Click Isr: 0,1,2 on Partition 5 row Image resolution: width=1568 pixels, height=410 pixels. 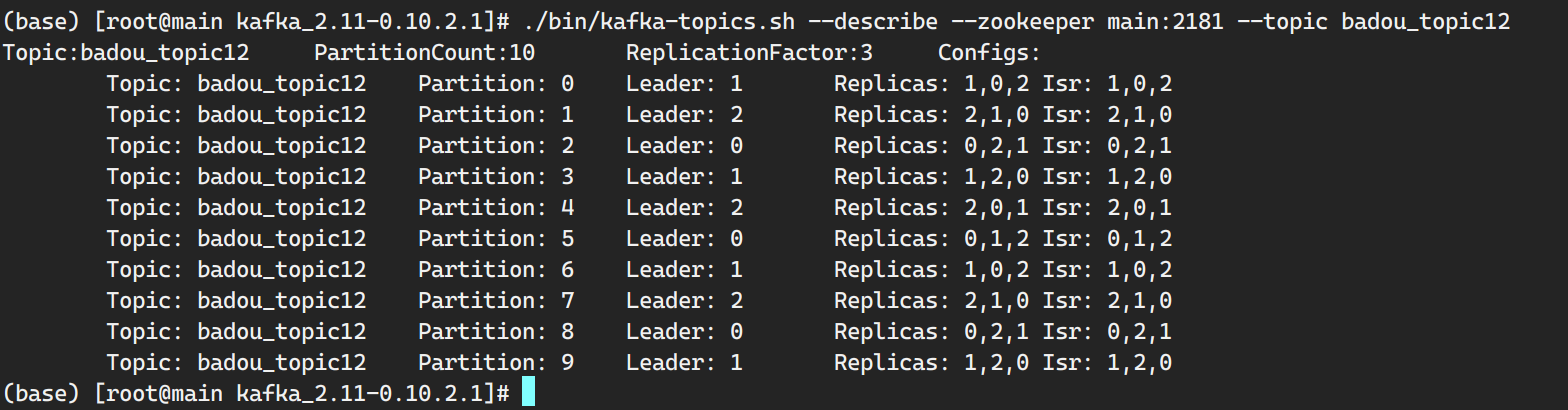pos(1107,238)
